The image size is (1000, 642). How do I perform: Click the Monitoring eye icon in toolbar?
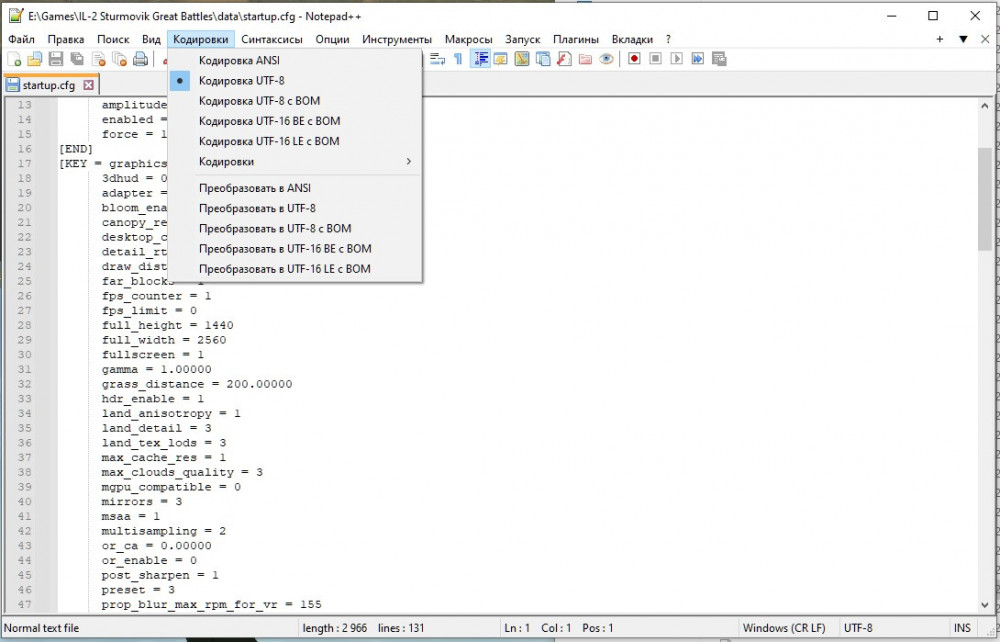pos(606,59)
